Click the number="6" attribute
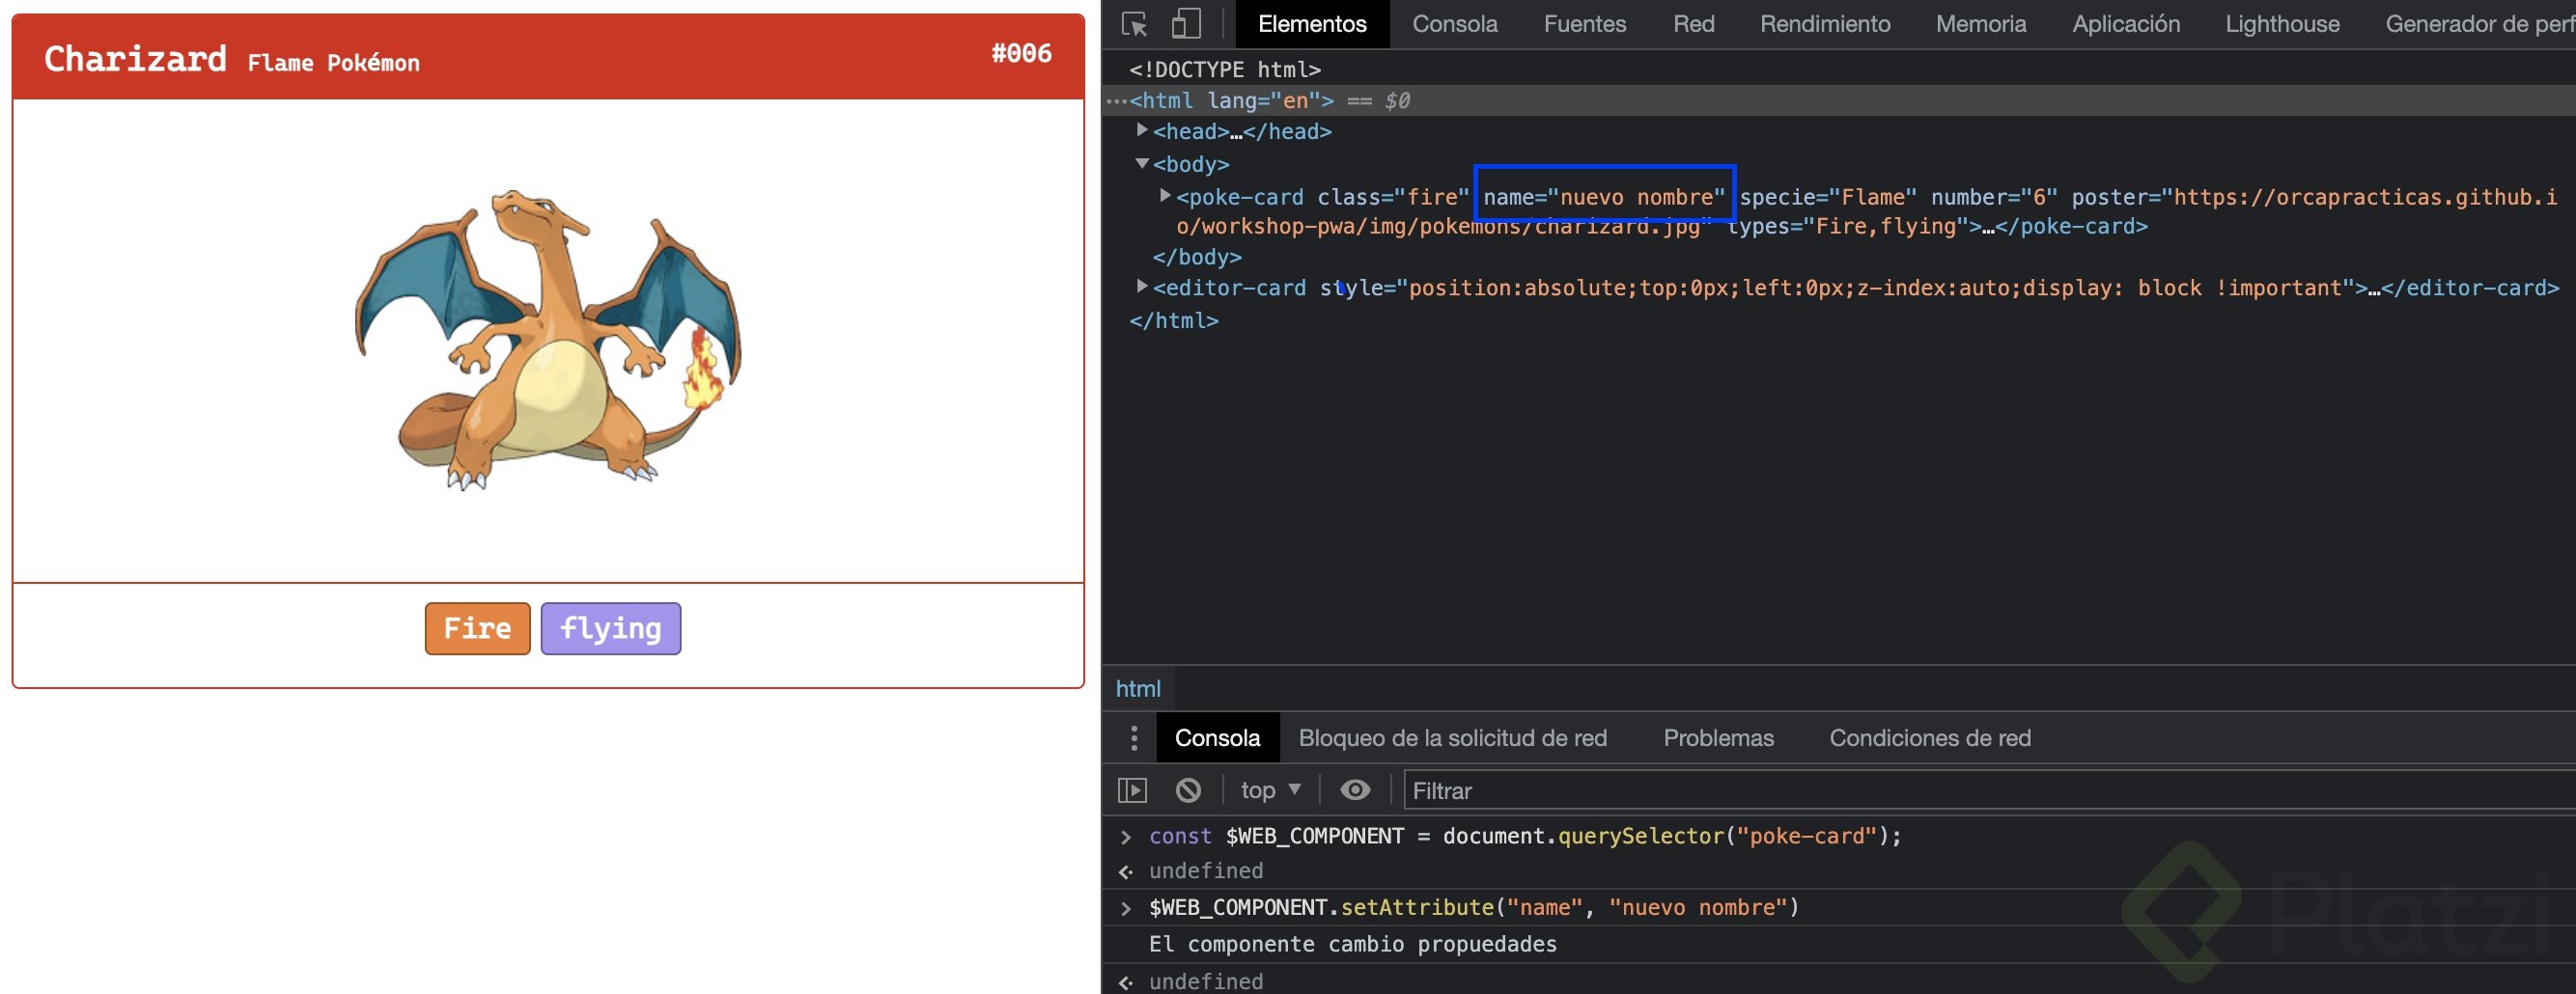Screen dimensions: 2576x994 pos(1993,197)
